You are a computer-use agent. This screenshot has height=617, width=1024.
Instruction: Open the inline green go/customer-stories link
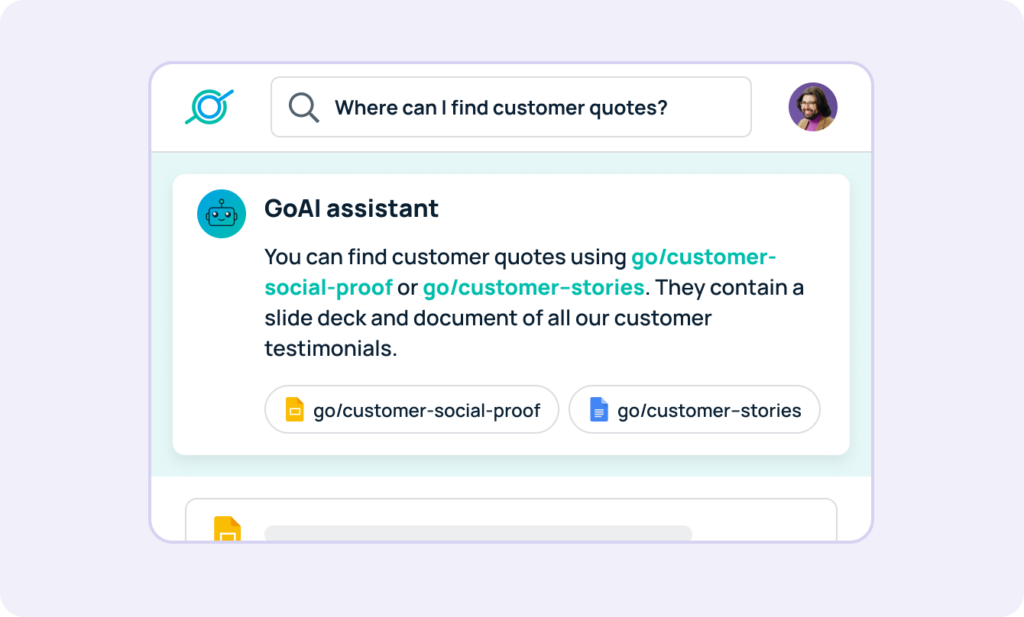point(534,287)
